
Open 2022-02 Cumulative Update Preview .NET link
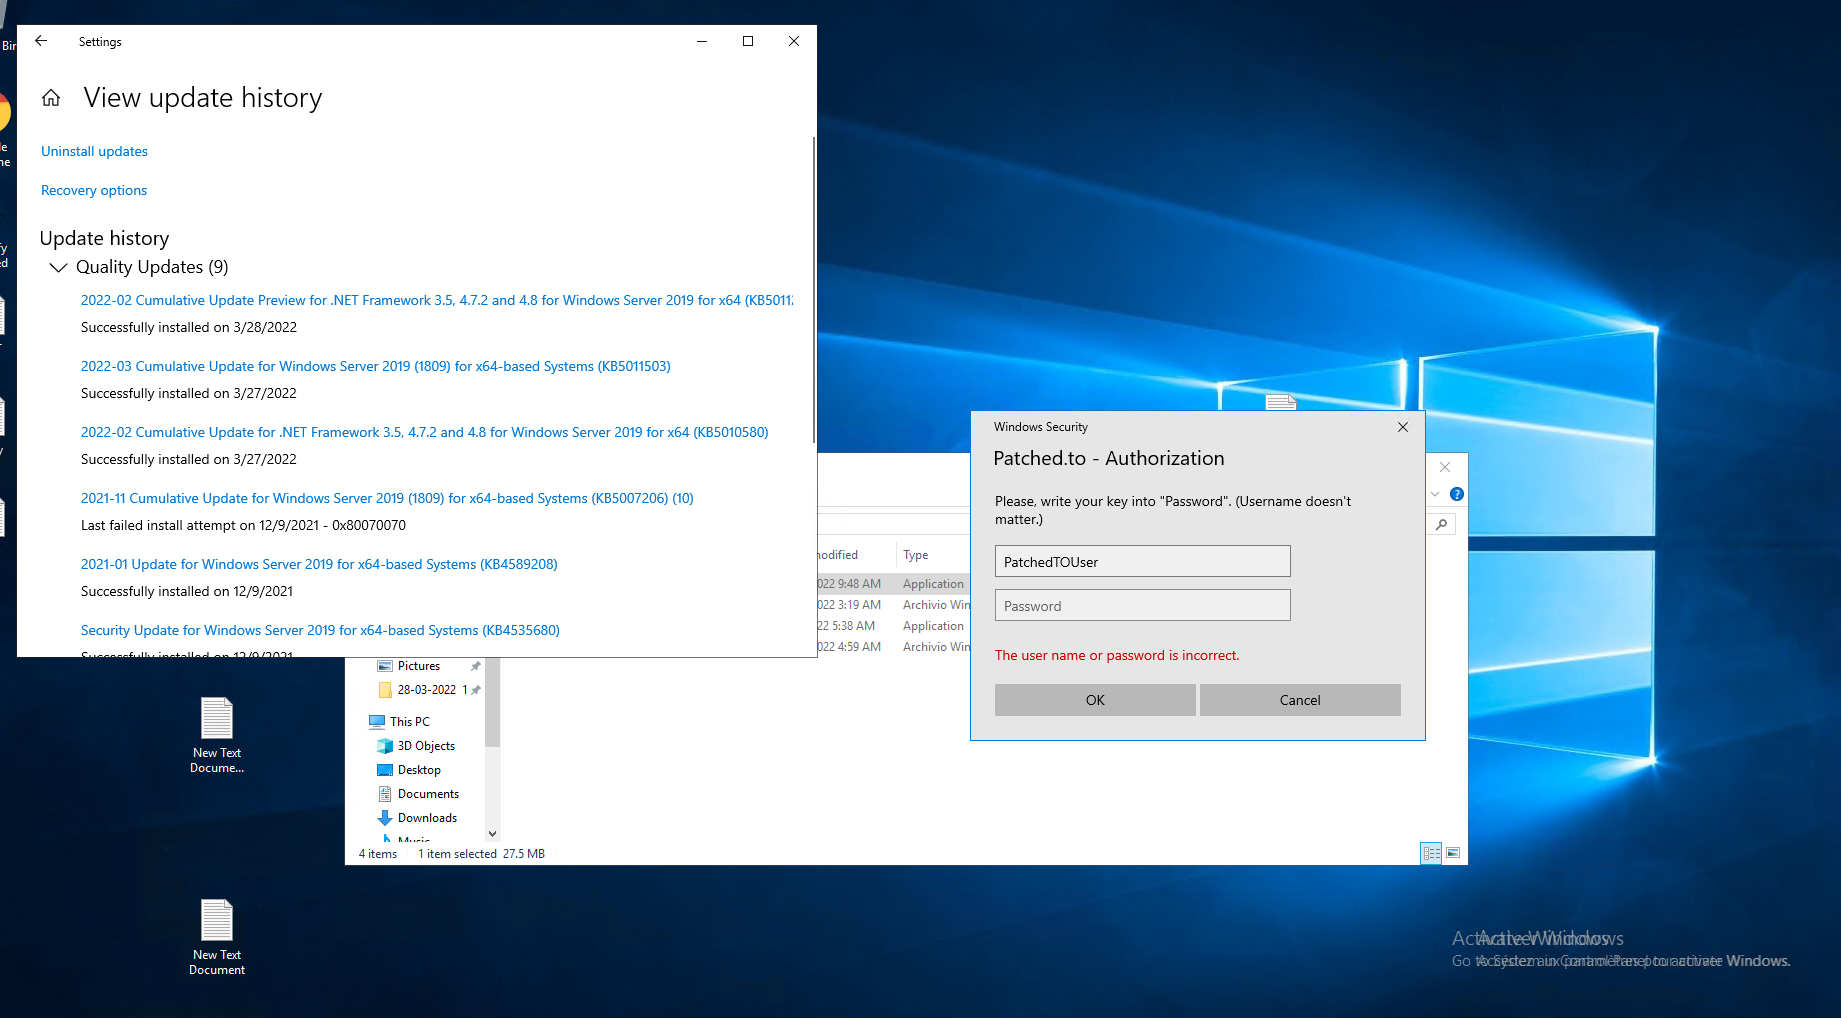tap(437, 300)
